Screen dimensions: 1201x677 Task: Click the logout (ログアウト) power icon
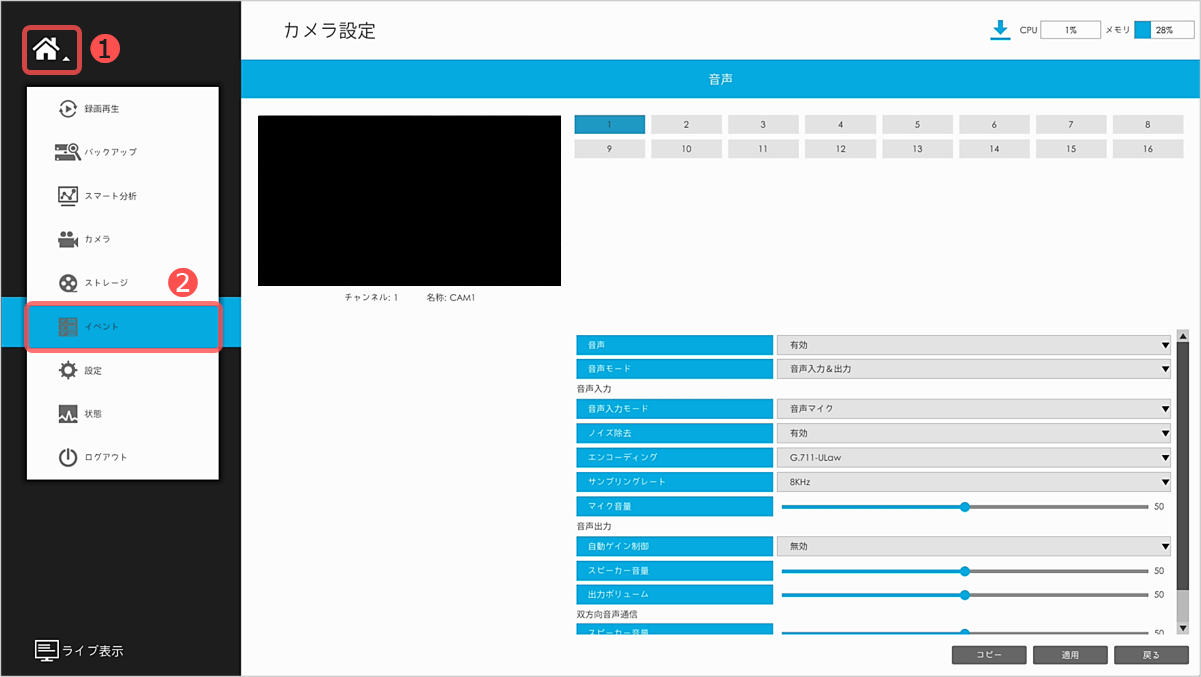click(67, 457)
